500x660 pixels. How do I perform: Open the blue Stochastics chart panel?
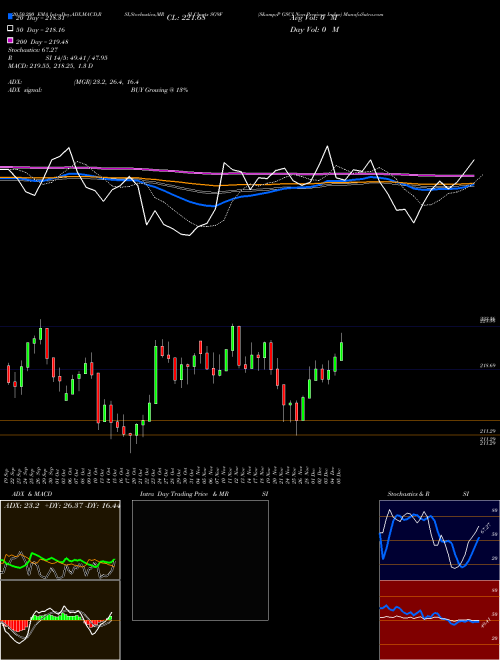coord(439,540)
